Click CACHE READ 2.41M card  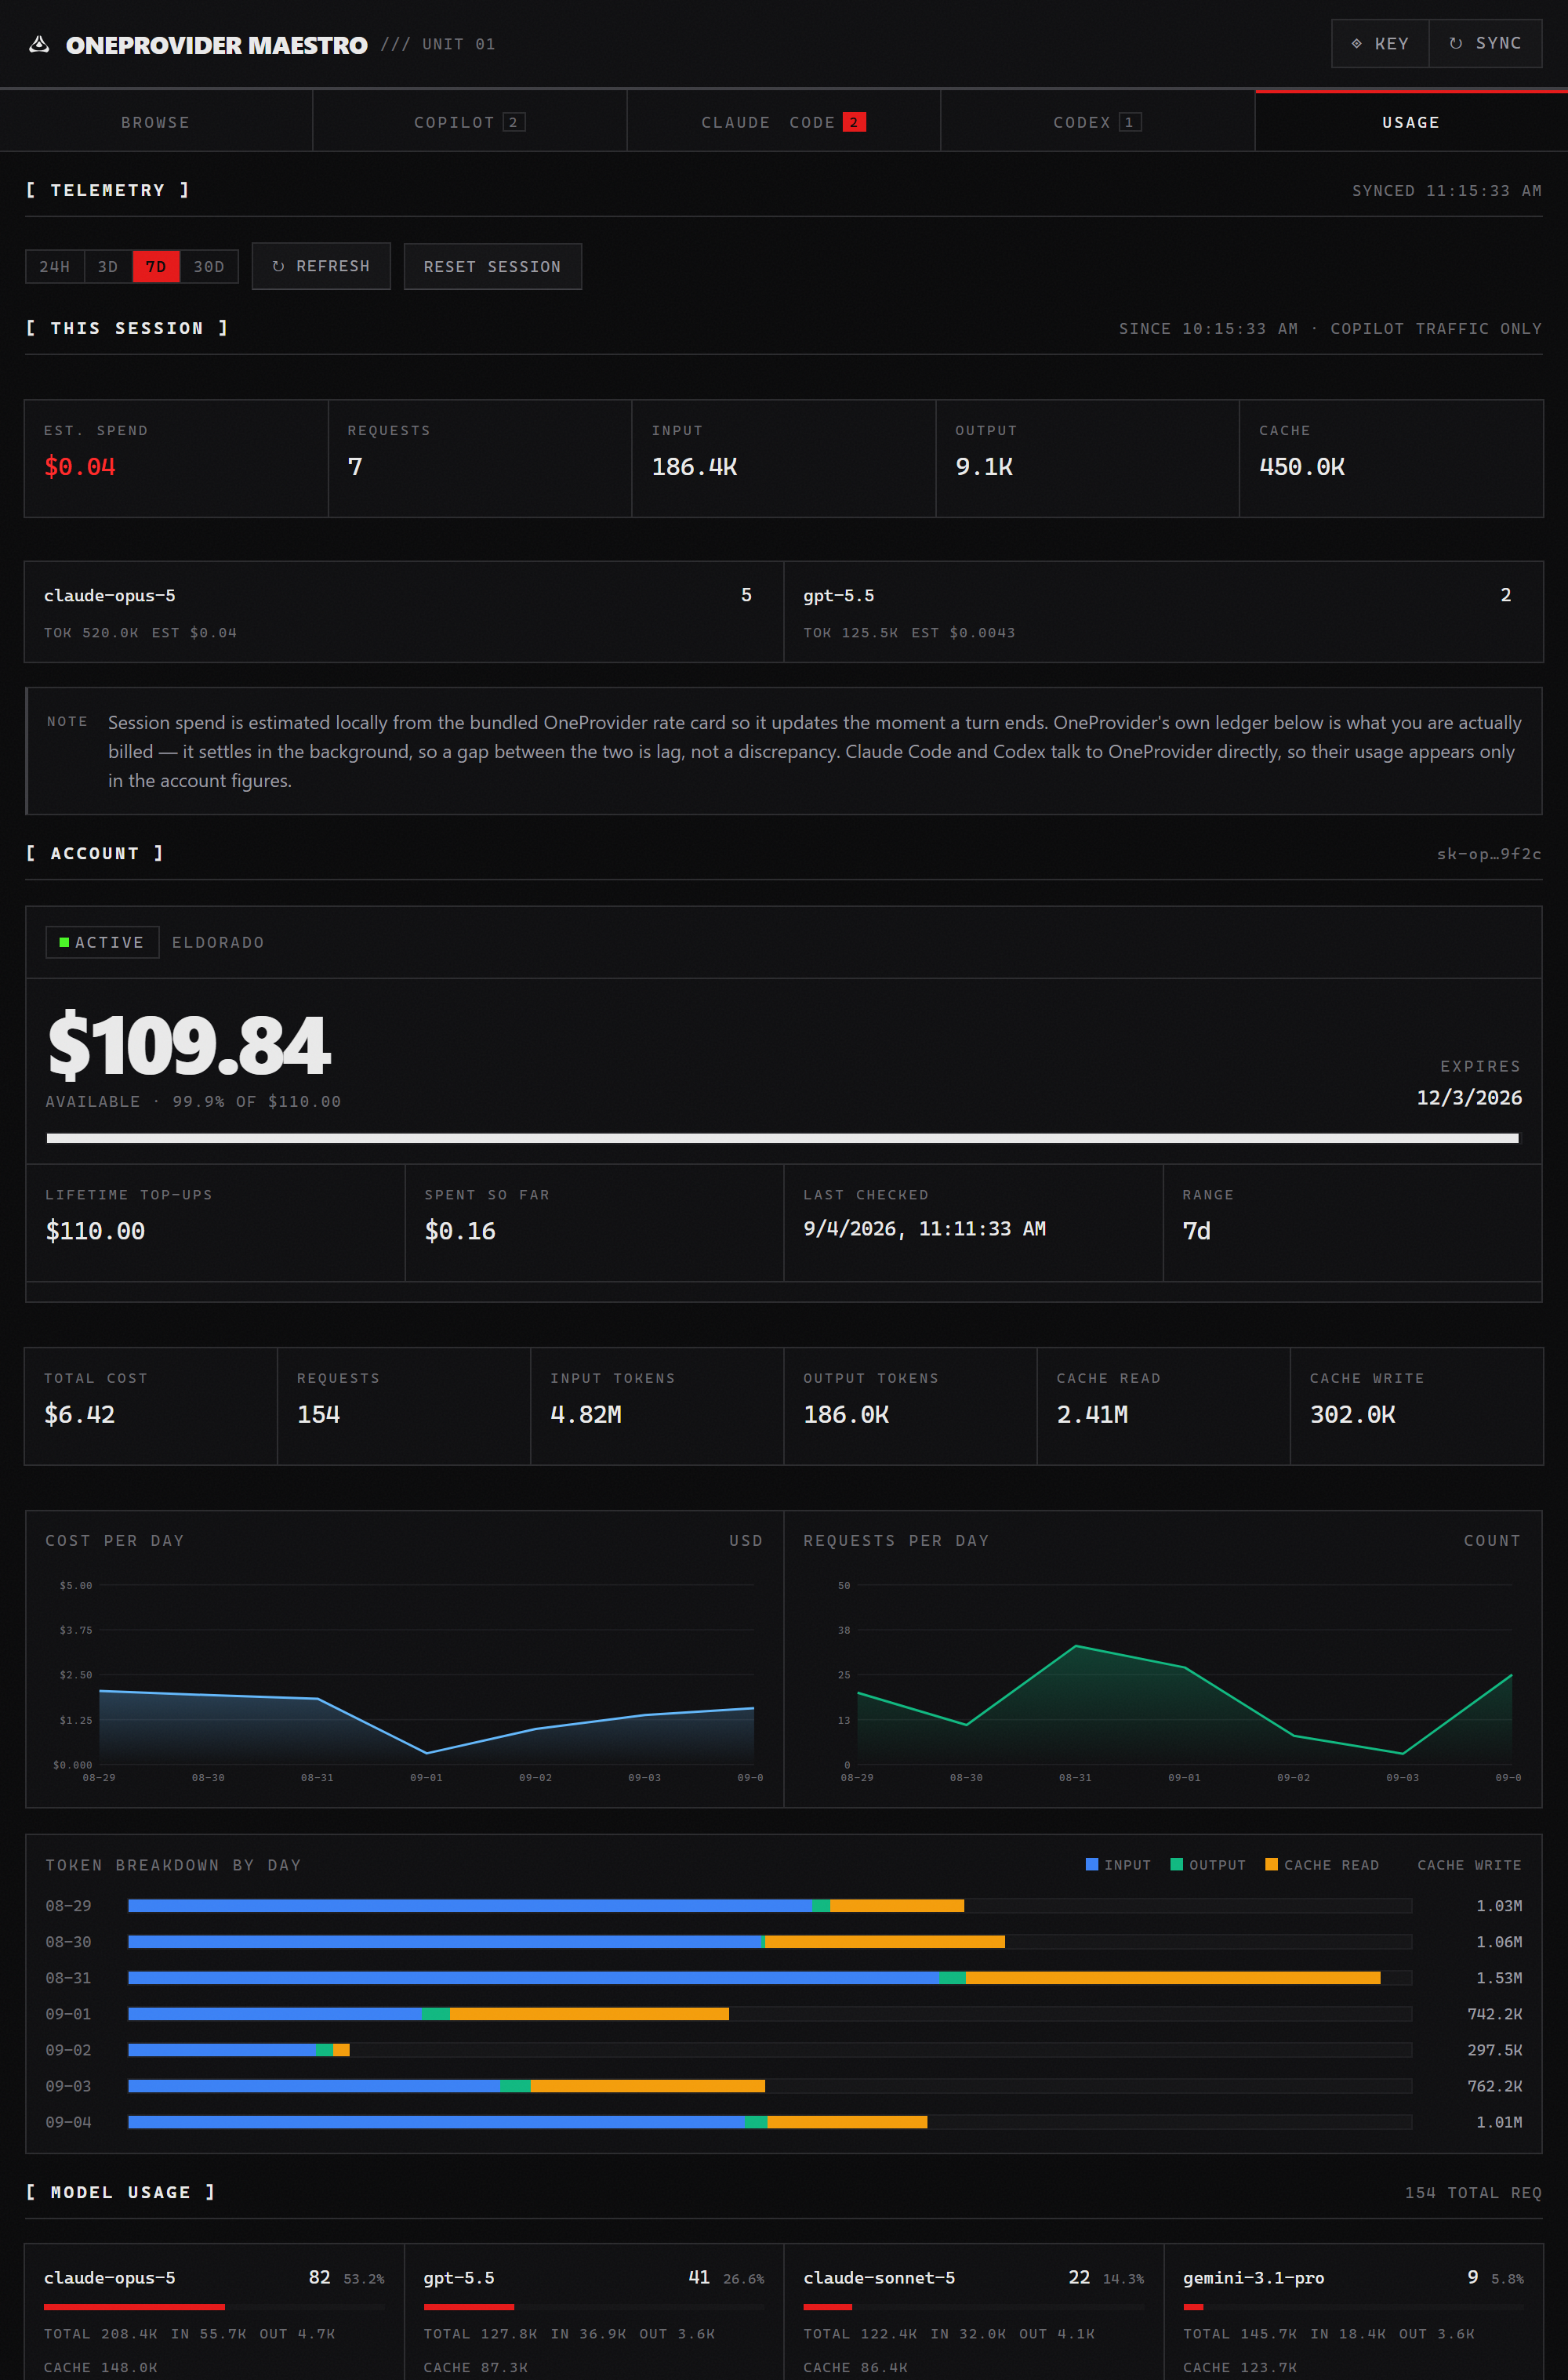pyautogui.click(x=1163, y=1406)
